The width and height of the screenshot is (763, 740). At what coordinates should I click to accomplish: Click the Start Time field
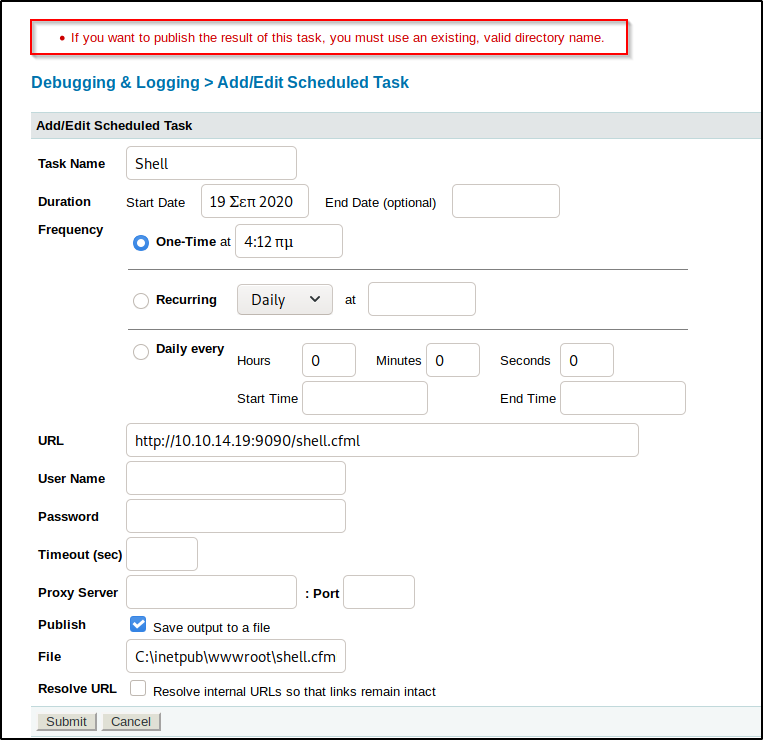[x=365, y=398]
